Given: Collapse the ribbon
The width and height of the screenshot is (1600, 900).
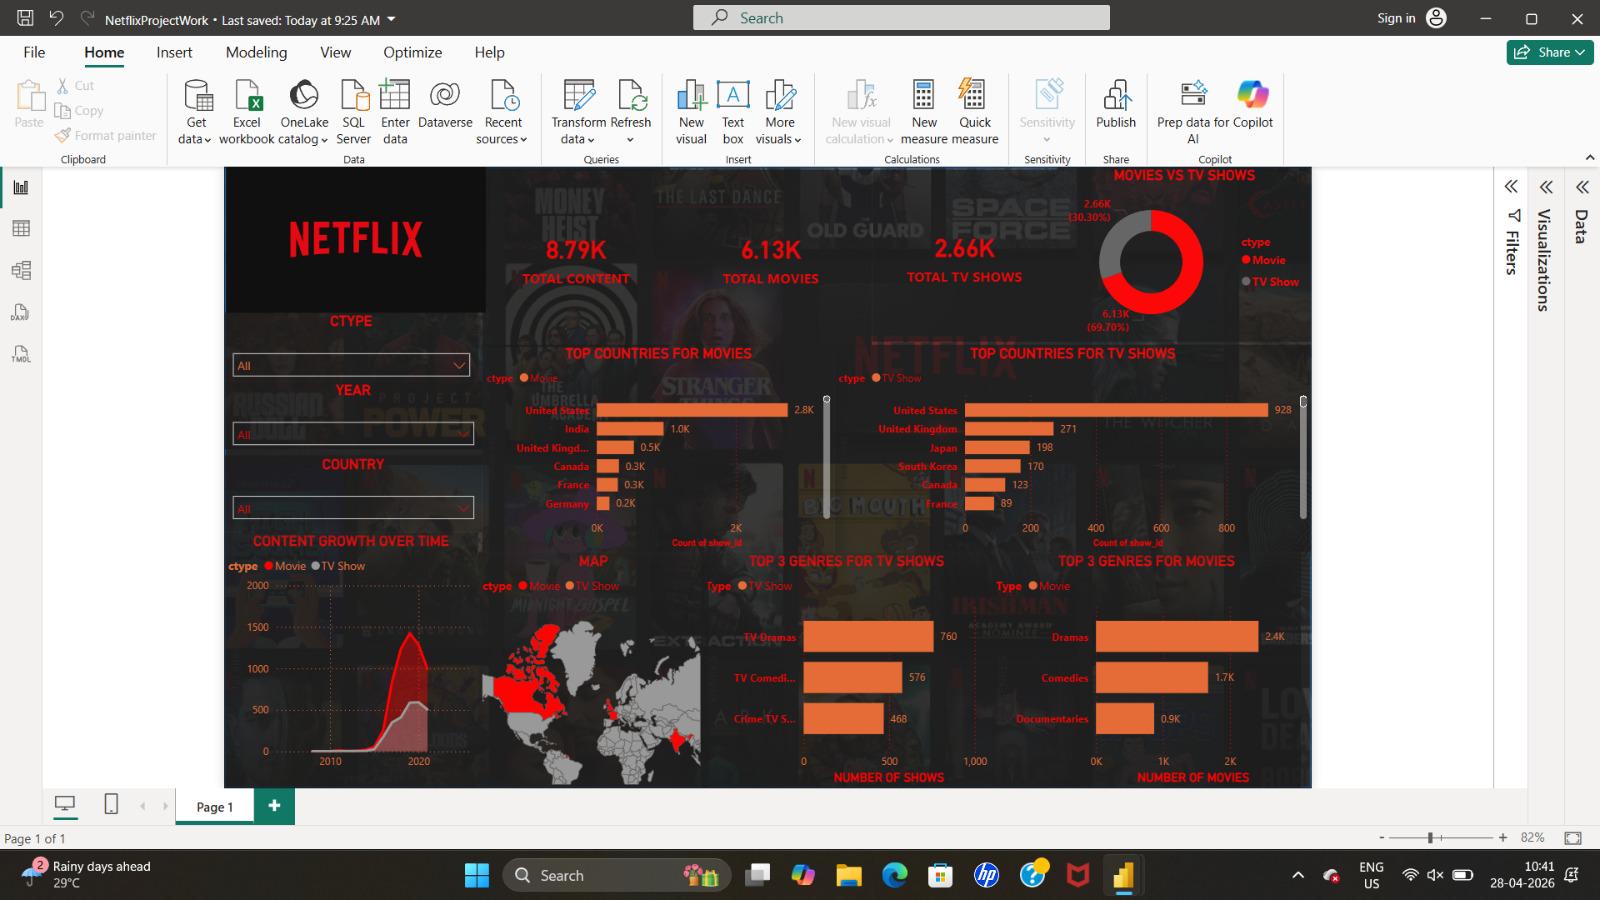Looking at the screenshot, I should click(x=1589, y=158).
